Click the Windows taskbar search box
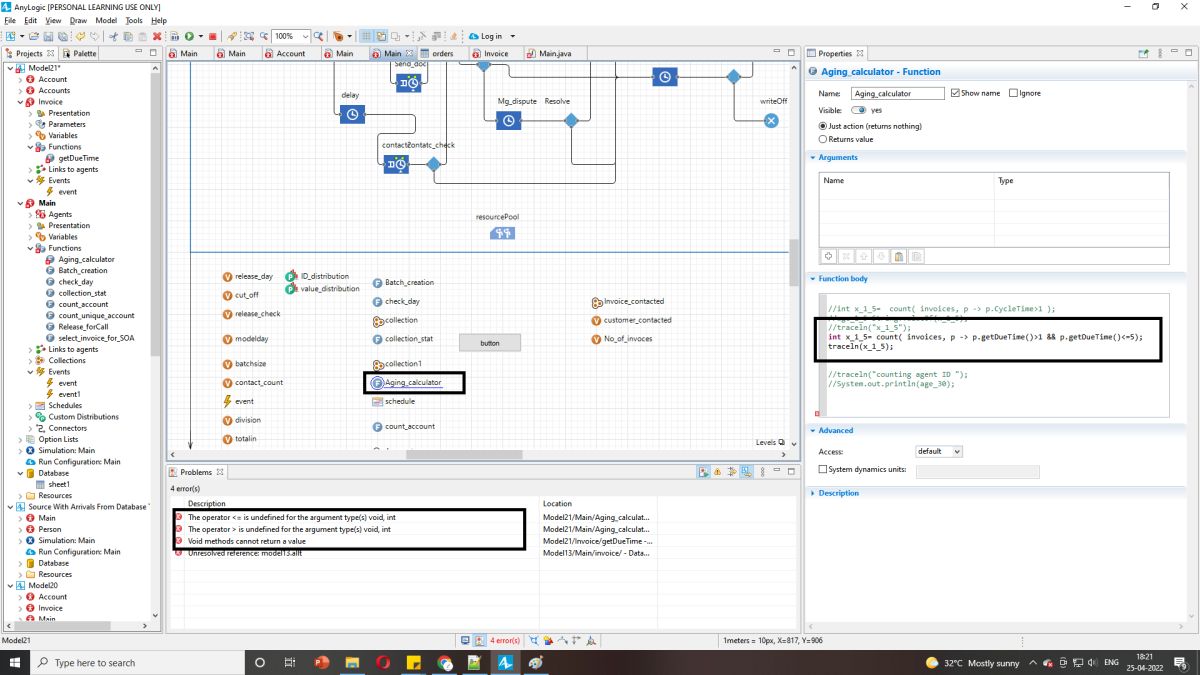 [x=139, y=662]
